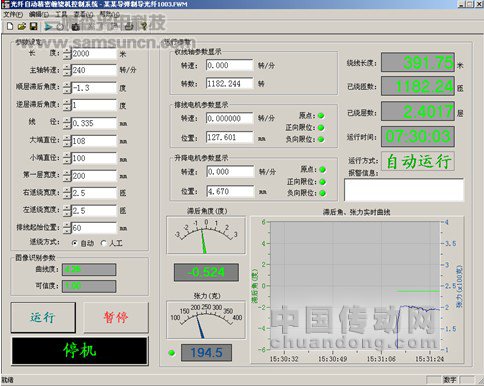484x386 pixels.
Task: Click the 负向限位 indicator light in 升降电机参数显示
Action: (322, 193)
